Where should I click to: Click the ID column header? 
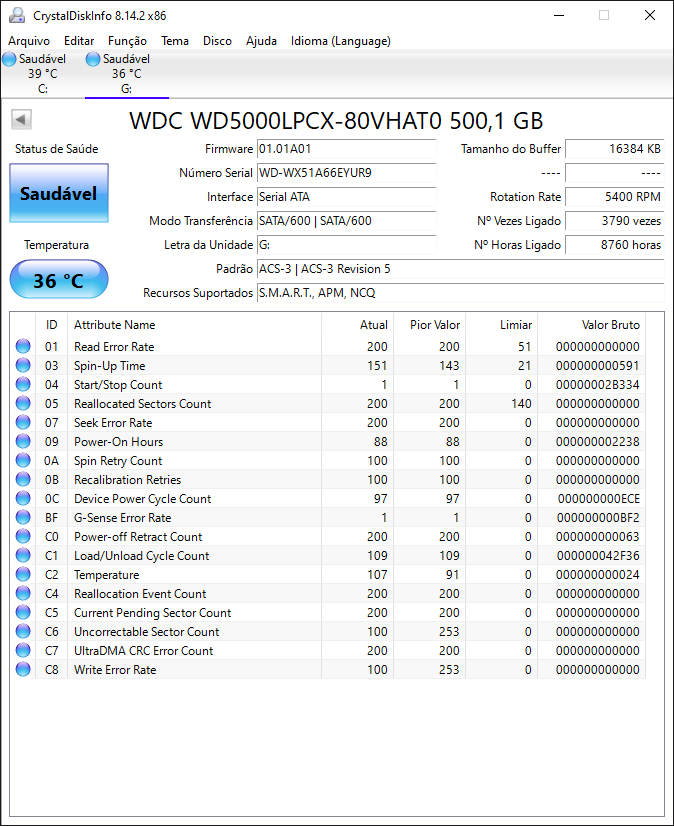pos(51,324)
